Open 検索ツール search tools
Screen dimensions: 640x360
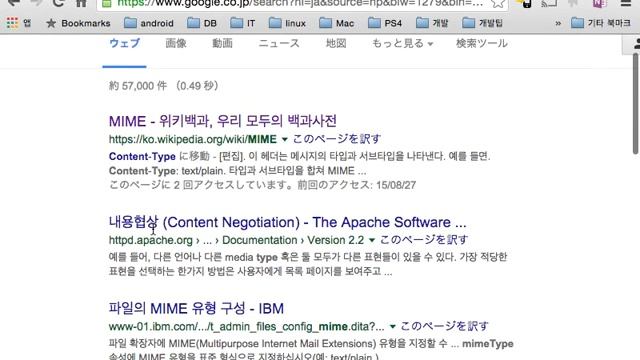(x=482, y=43)
